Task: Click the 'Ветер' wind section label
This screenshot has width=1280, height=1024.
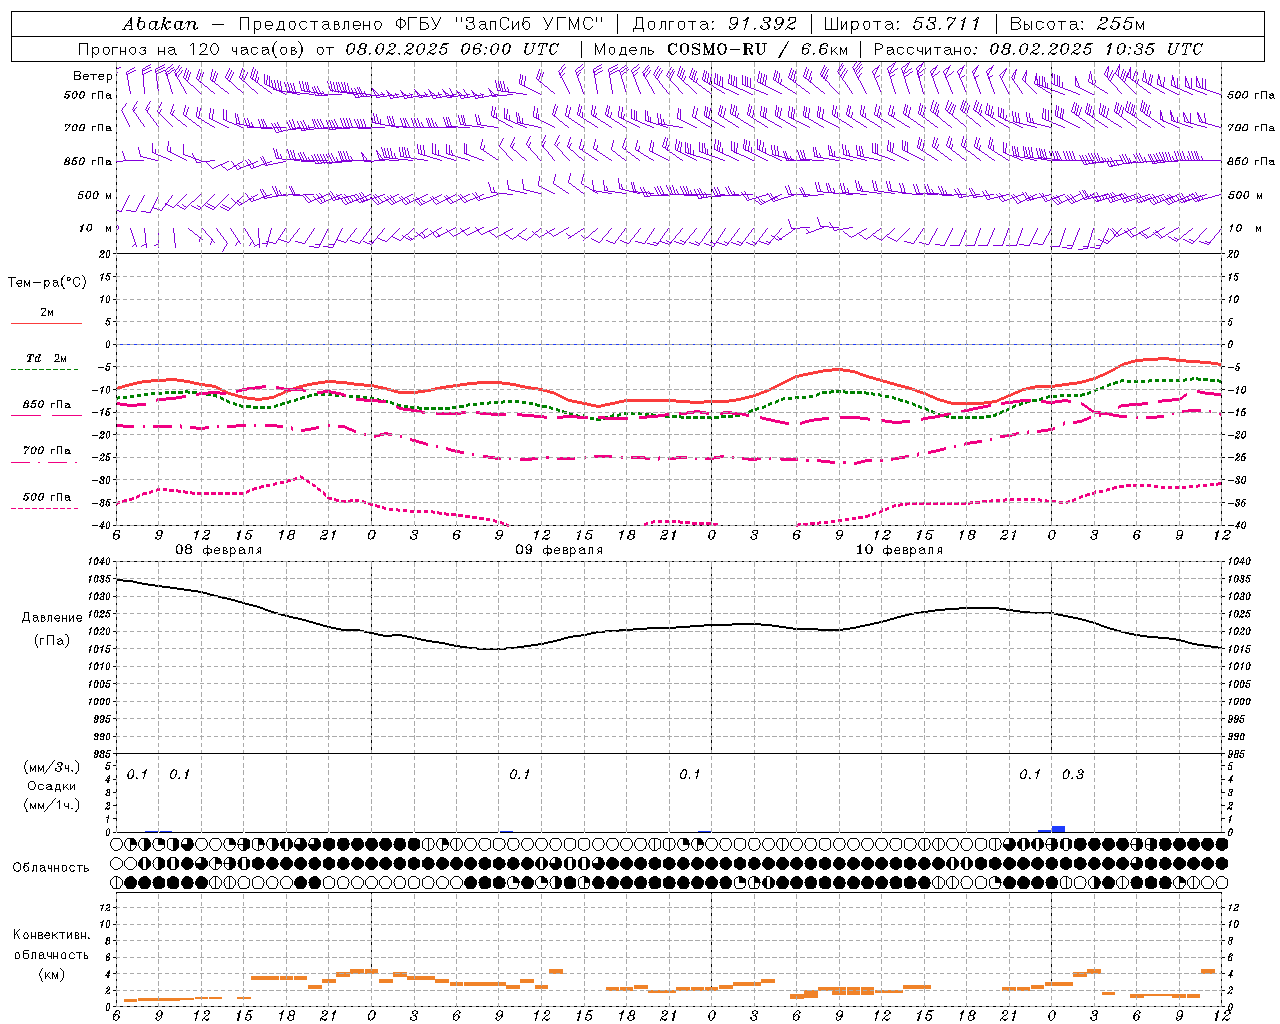Action: [92, 76]
